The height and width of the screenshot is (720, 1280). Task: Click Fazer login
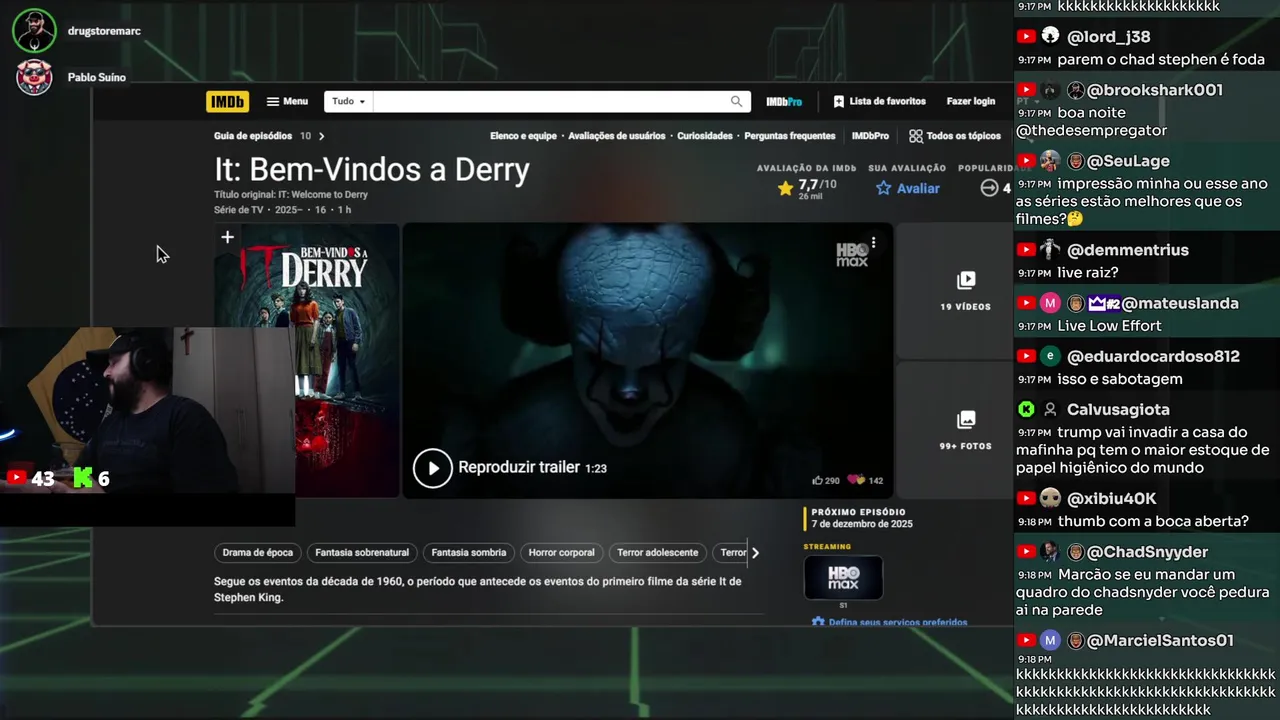971,101
